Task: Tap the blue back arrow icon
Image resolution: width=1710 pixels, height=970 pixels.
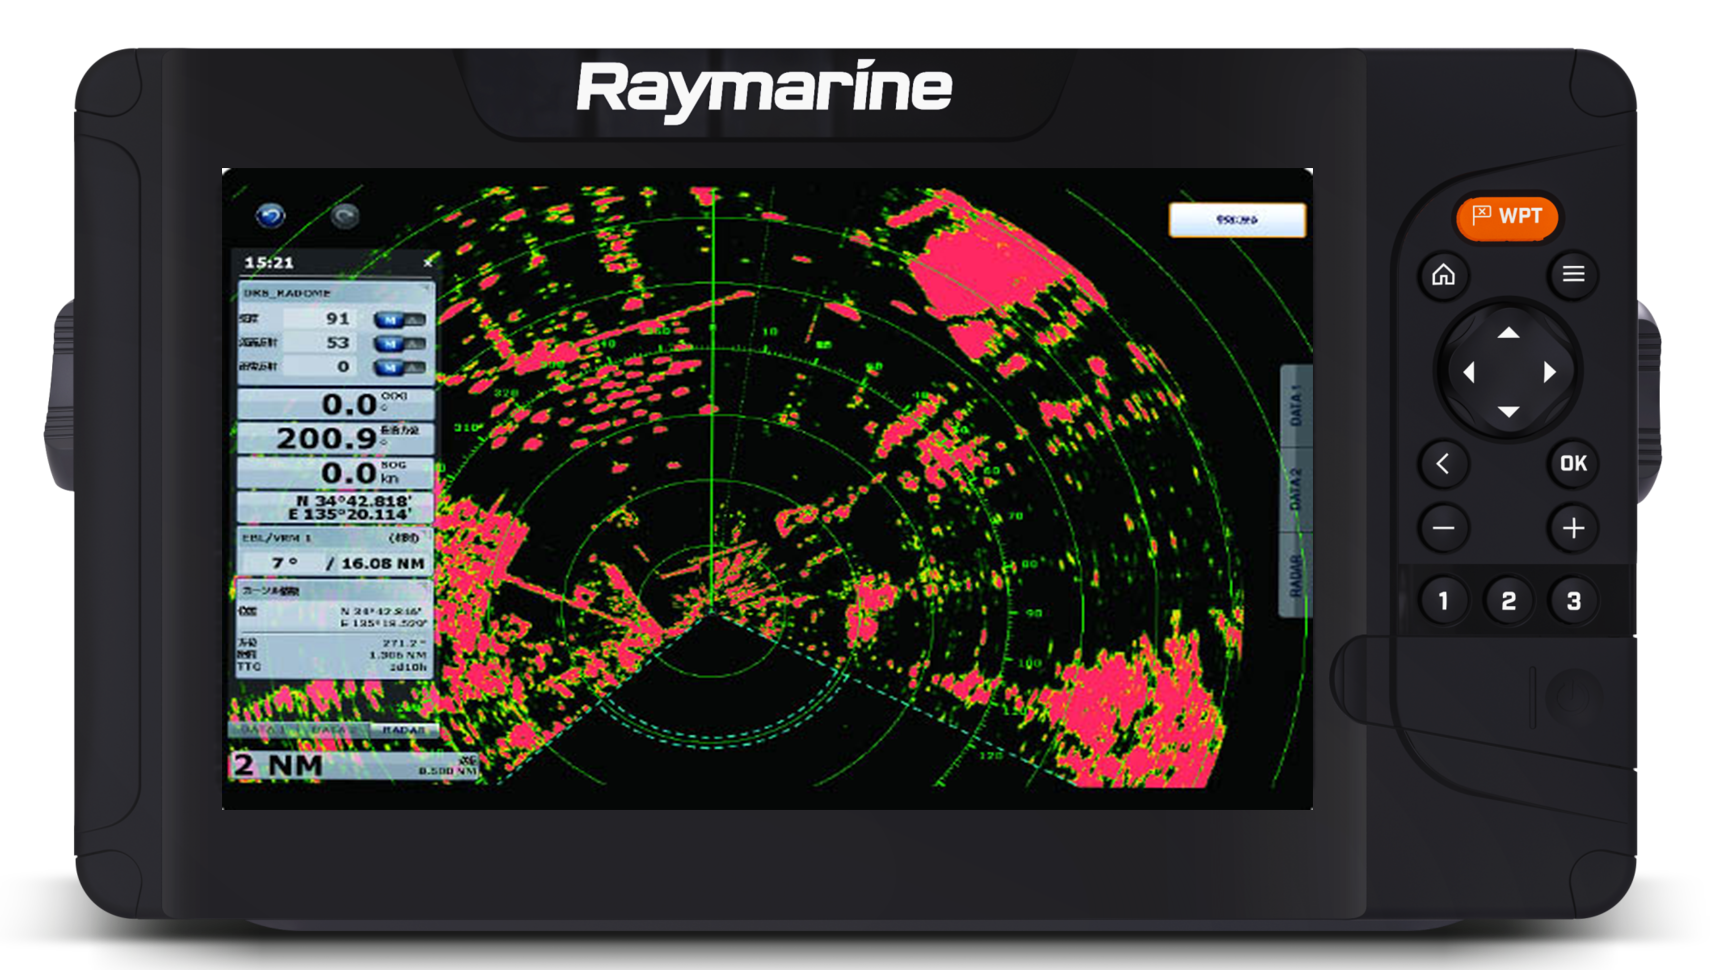Action: pos(270,215)
